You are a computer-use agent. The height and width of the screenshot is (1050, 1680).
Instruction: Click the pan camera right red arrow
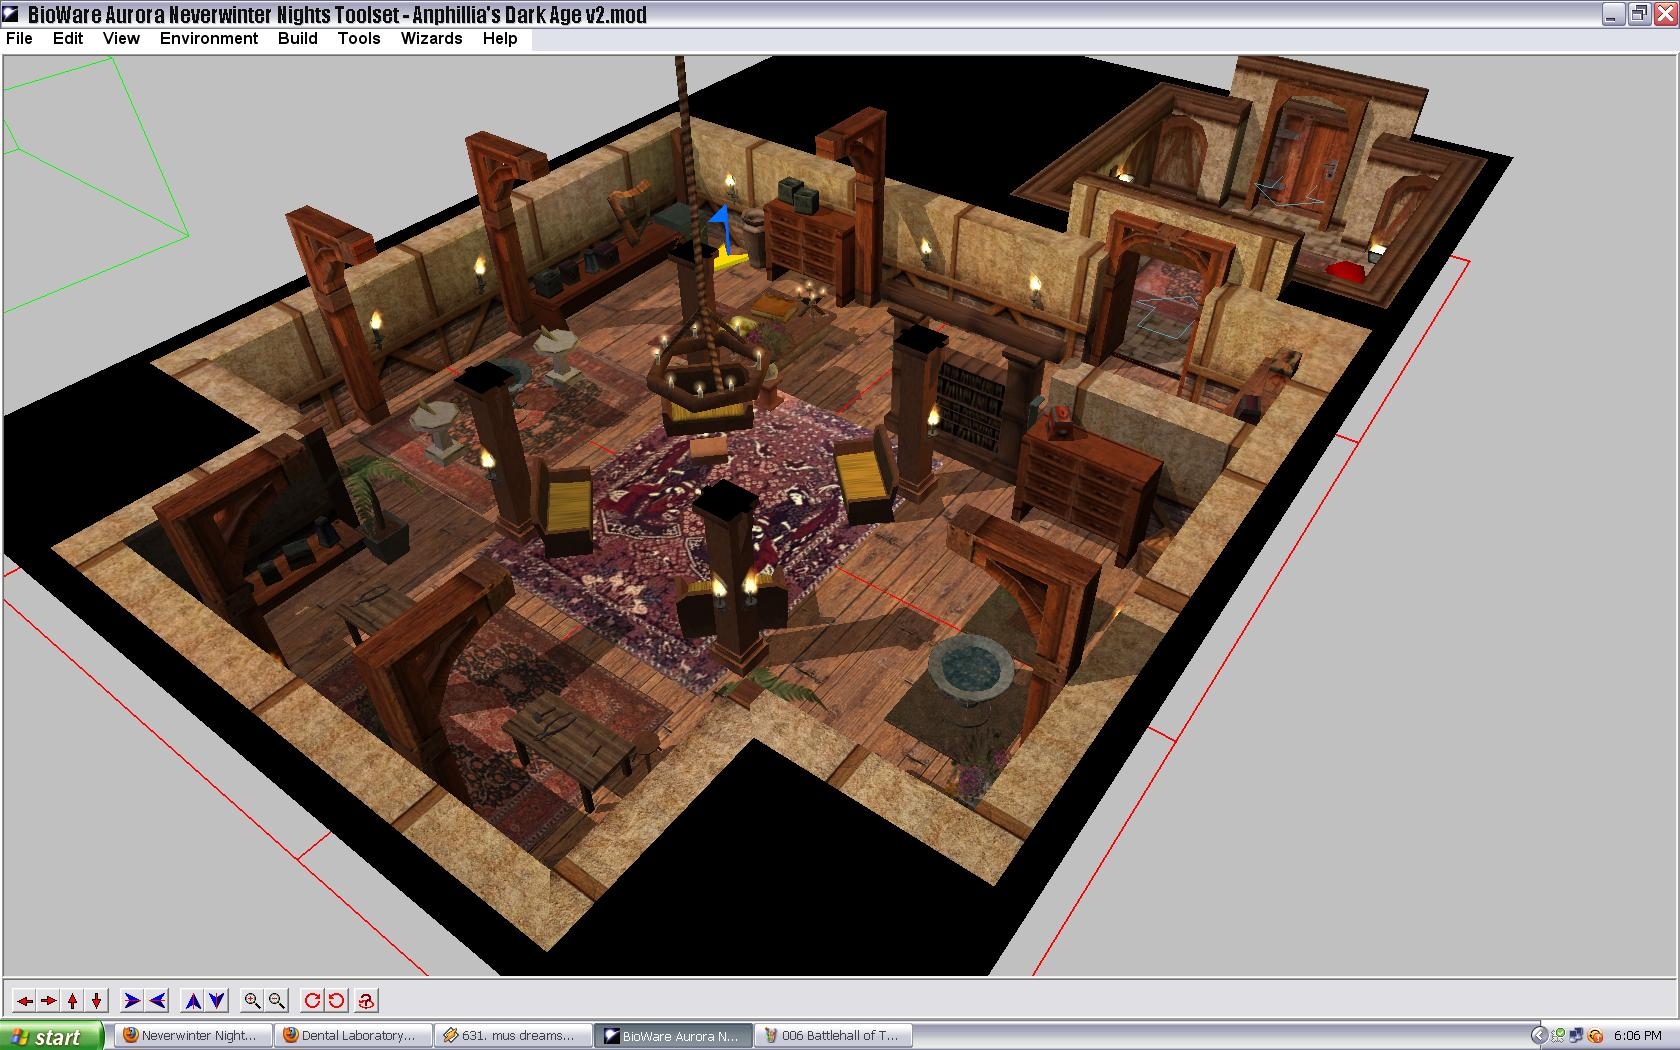pos(48,1001)
